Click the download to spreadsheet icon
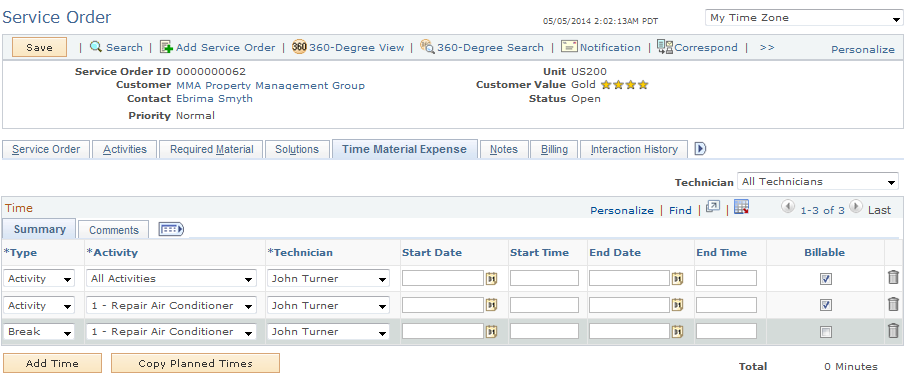The width and height of the screenshot is (915, 380). [742, 207]
